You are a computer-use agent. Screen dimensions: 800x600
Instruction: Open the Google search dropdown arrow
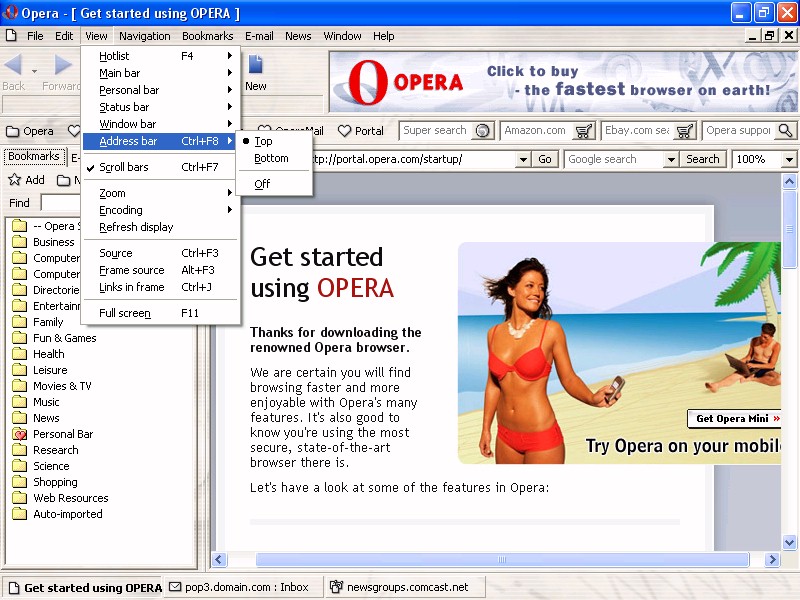pyautogui.click(x=671, y=159)
